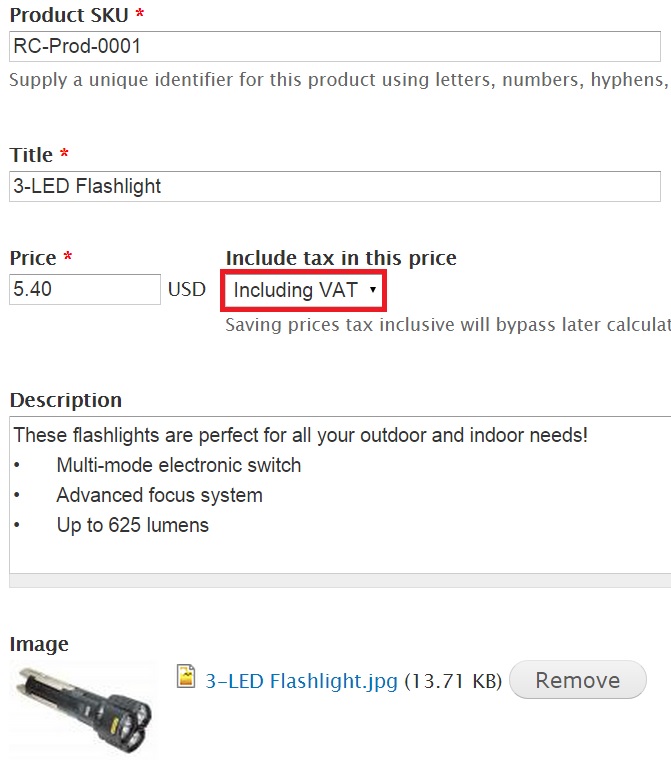This screenshot has width=671, height=763.
Task: Open the 3-LED Flashlight.jpg file link
Action: [301, 680]
